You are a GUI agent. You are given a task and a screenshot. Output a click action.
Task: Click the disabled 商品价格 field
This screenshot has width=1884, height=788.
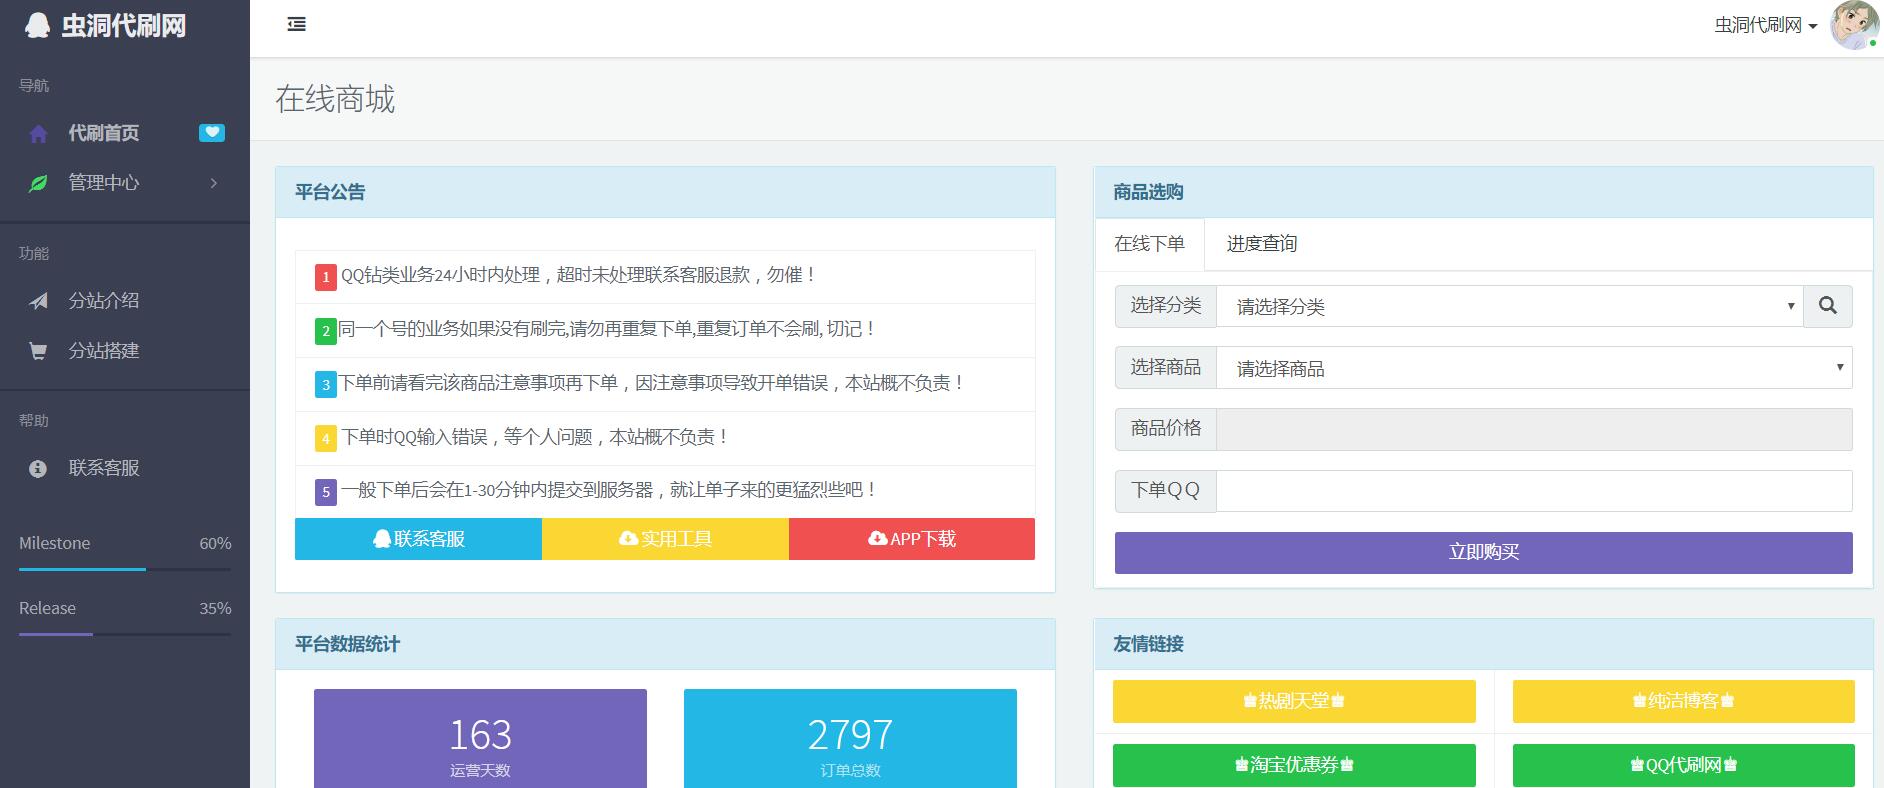tap(1534, 429)
